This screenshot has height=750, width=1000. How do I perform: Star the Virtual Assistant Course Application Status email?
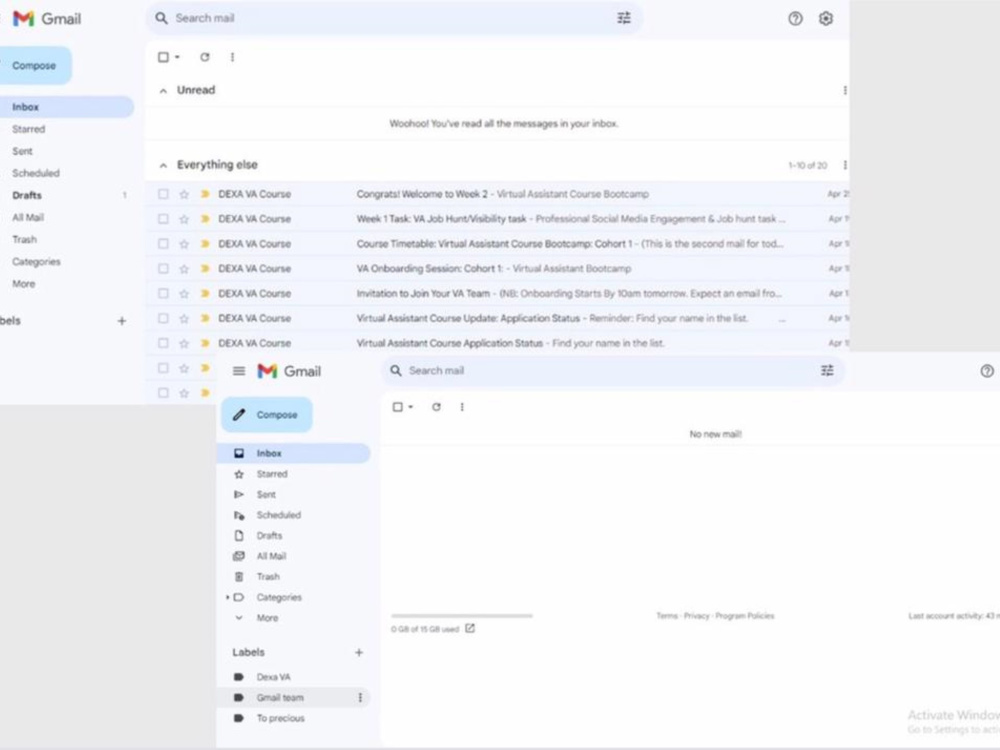click(184, 343)
